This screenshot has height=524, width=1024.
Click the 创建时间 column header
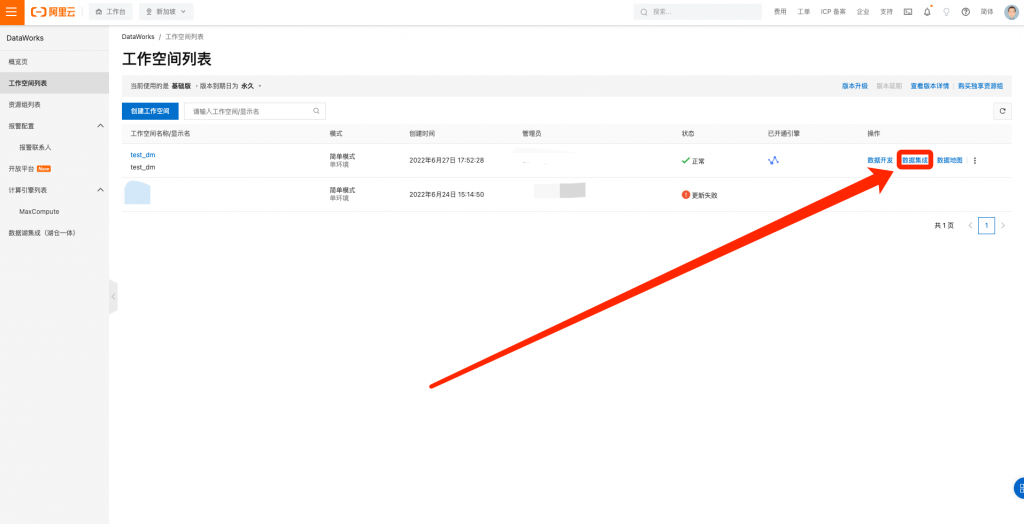tap(422, 133)
